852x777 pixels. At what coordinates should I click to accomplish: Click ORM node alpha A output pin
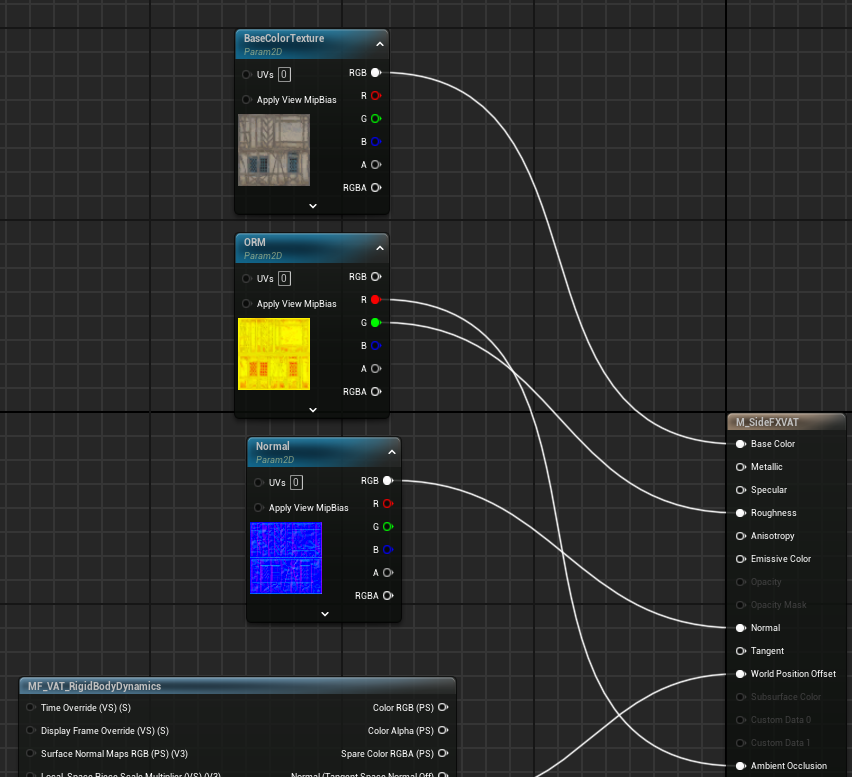point(376,368)
